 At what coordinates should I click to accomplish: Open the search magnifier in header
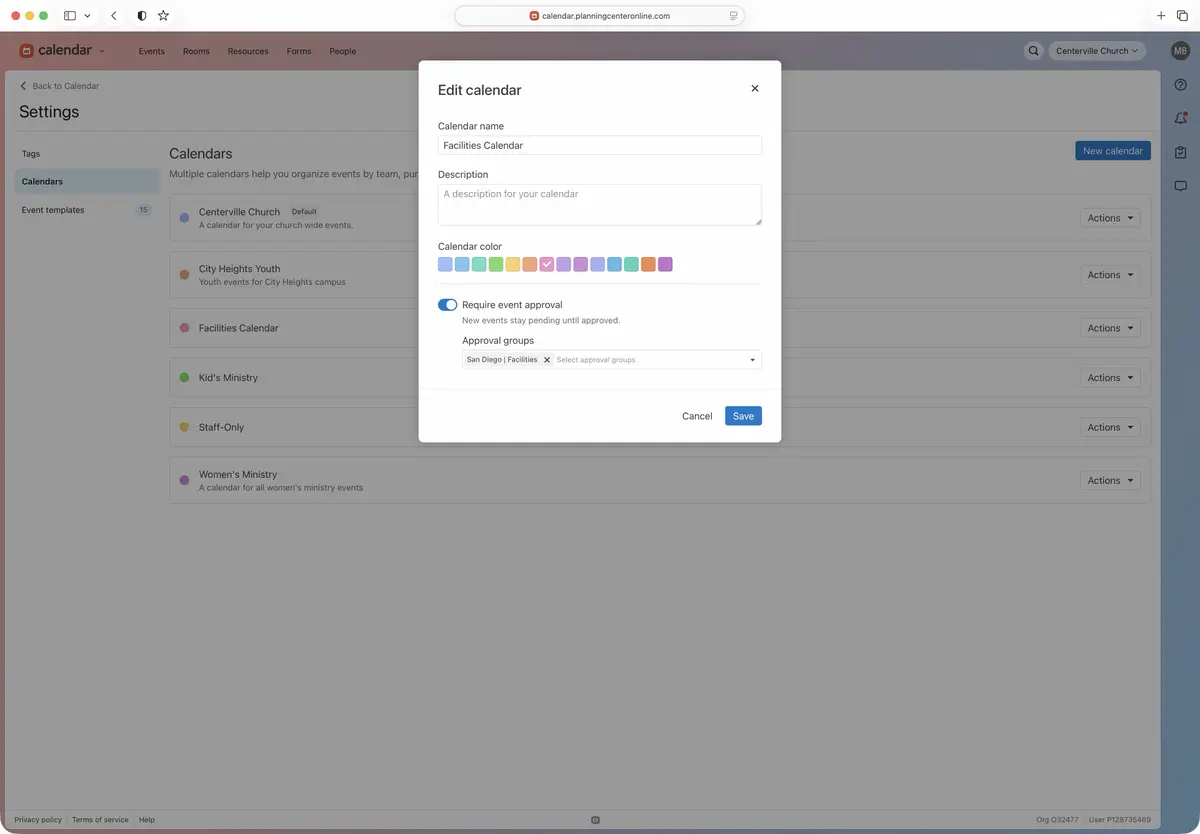pos(1033,51)
